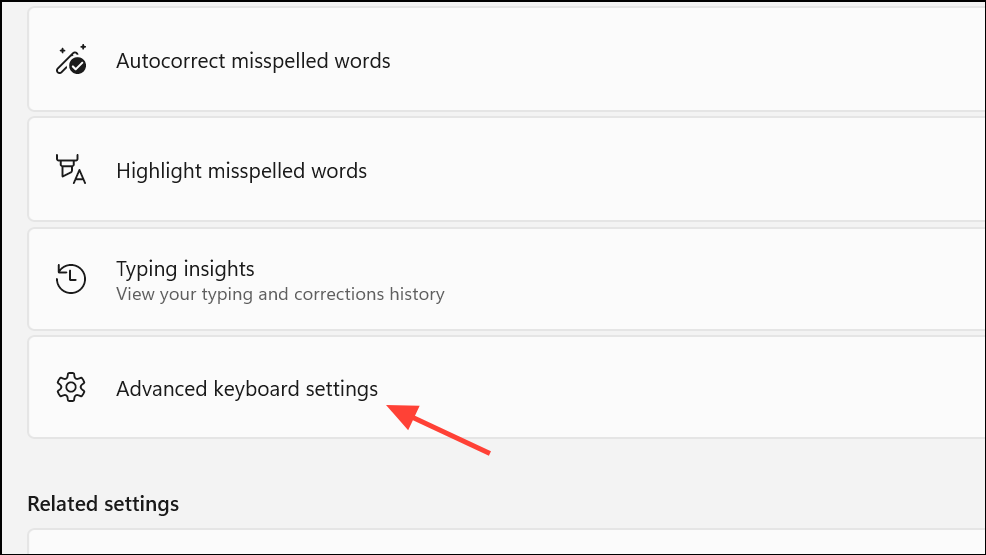The image size is (986, 555).
Task: Open Advanced keyboard settings
Action: [x=247, y=388]
